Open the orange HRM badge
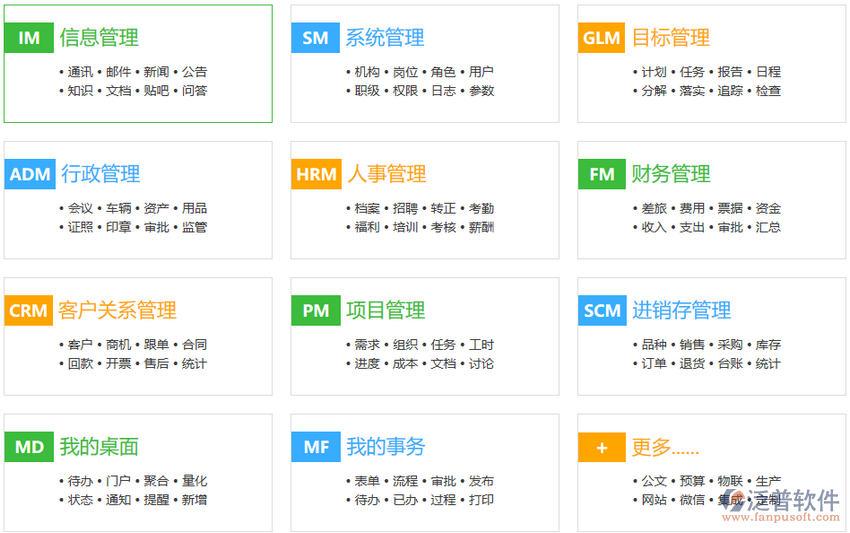The image size is (850, 533). [315, 175]
